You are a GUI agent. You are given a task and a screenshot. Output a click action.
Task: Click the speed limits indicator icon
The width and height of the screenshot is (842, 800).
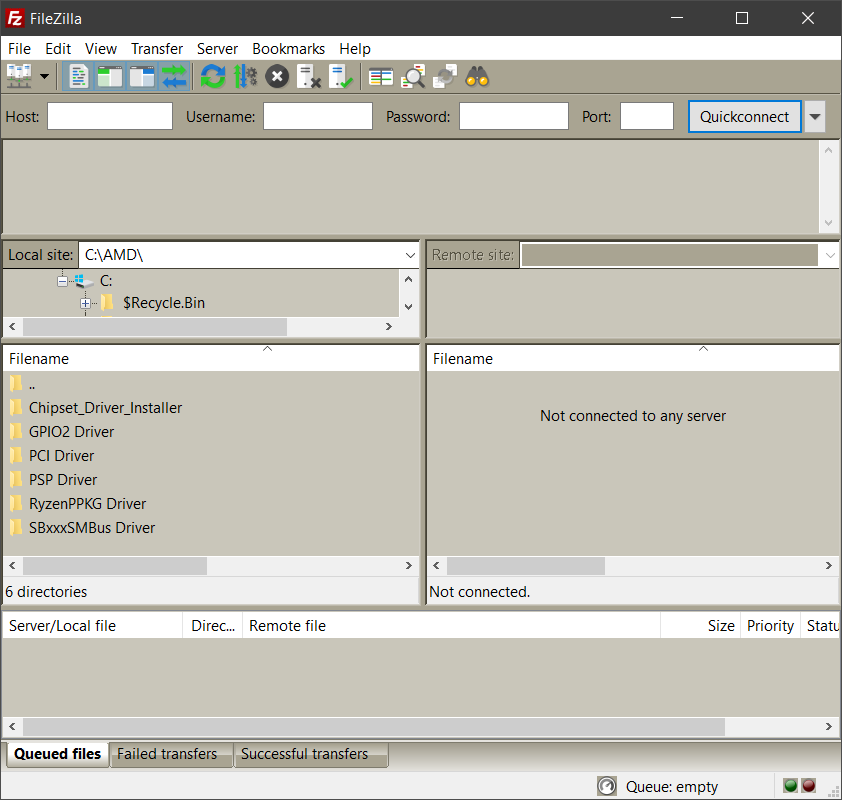point(607,786)
